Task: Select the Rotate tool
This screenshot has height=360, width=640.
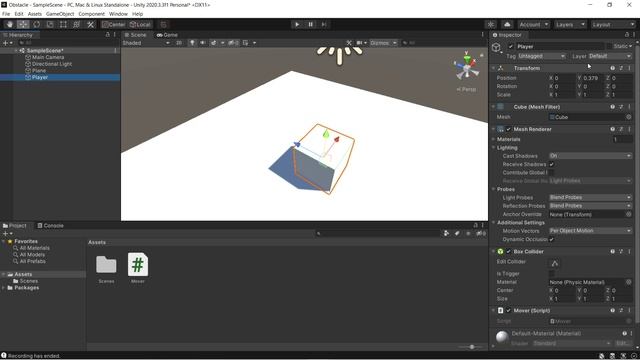Action: coord(36,24)
